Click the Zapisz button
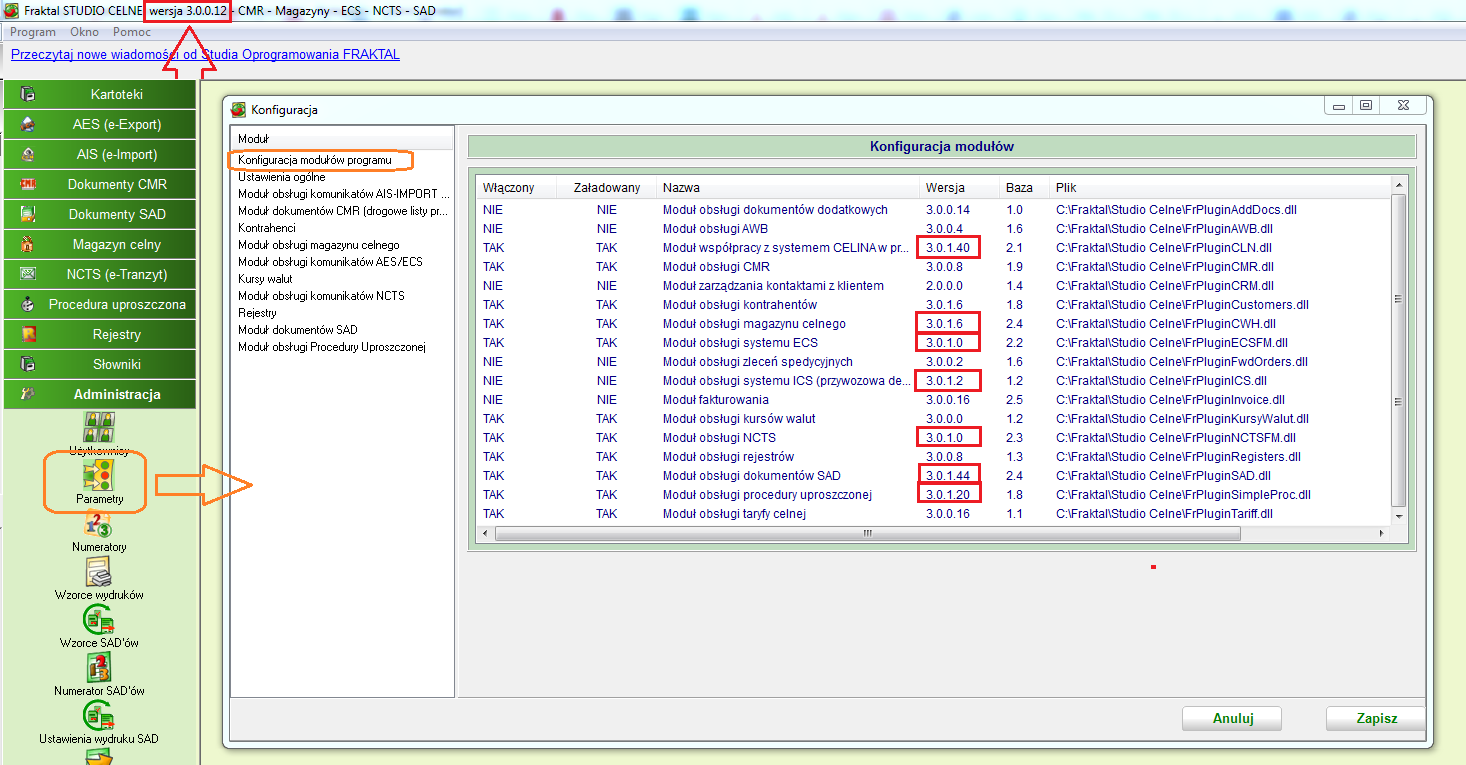Image resolution: width=1466 pixels, height=765 pixels. pos(1376,718)
